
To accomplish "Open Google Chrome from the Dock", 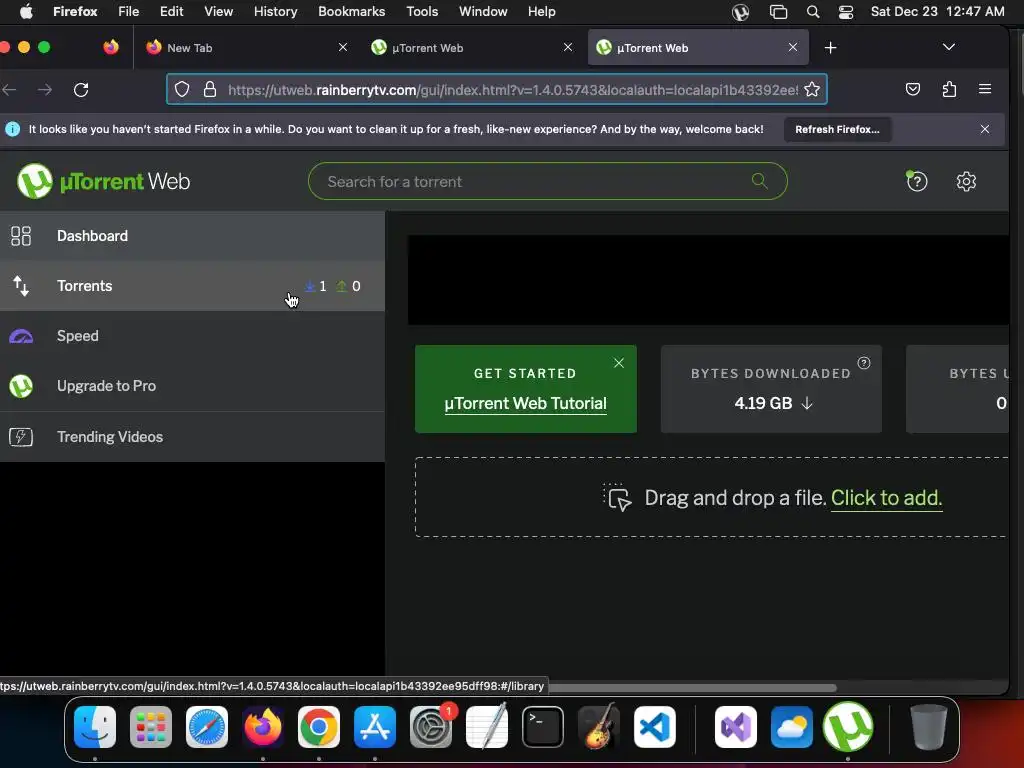I will click(x=319, y=726).
